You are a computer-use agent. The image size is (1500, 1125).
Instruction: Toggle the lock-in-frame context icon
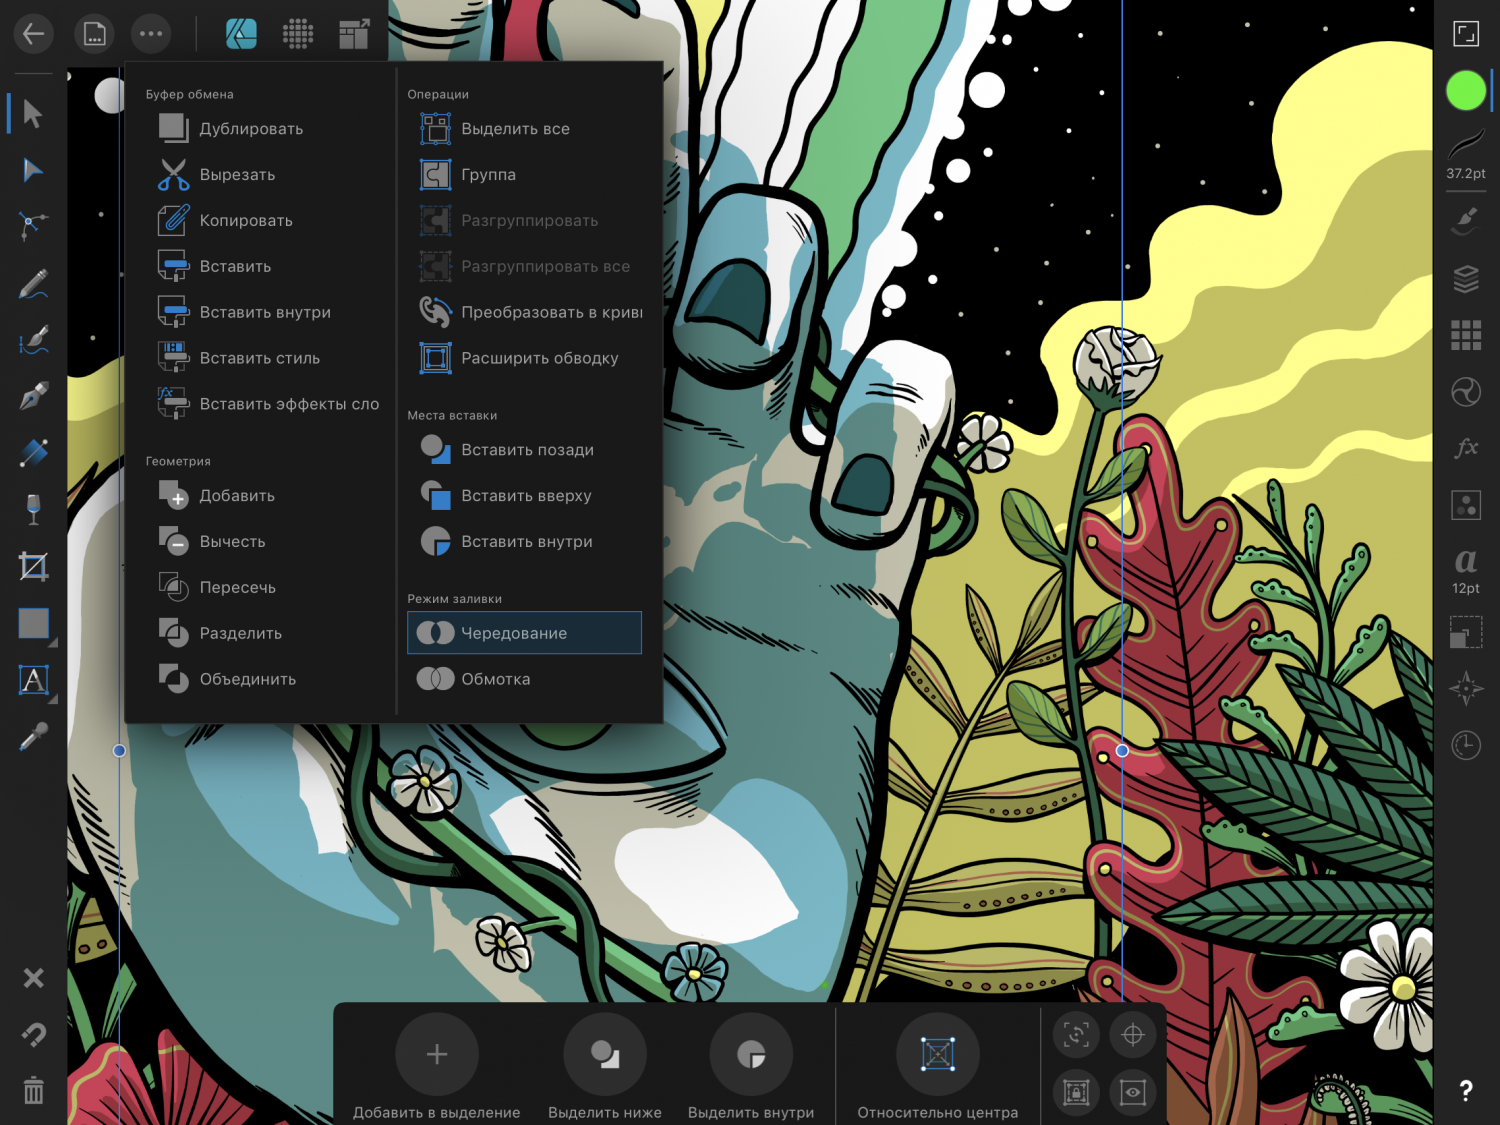[1076, 1092]
